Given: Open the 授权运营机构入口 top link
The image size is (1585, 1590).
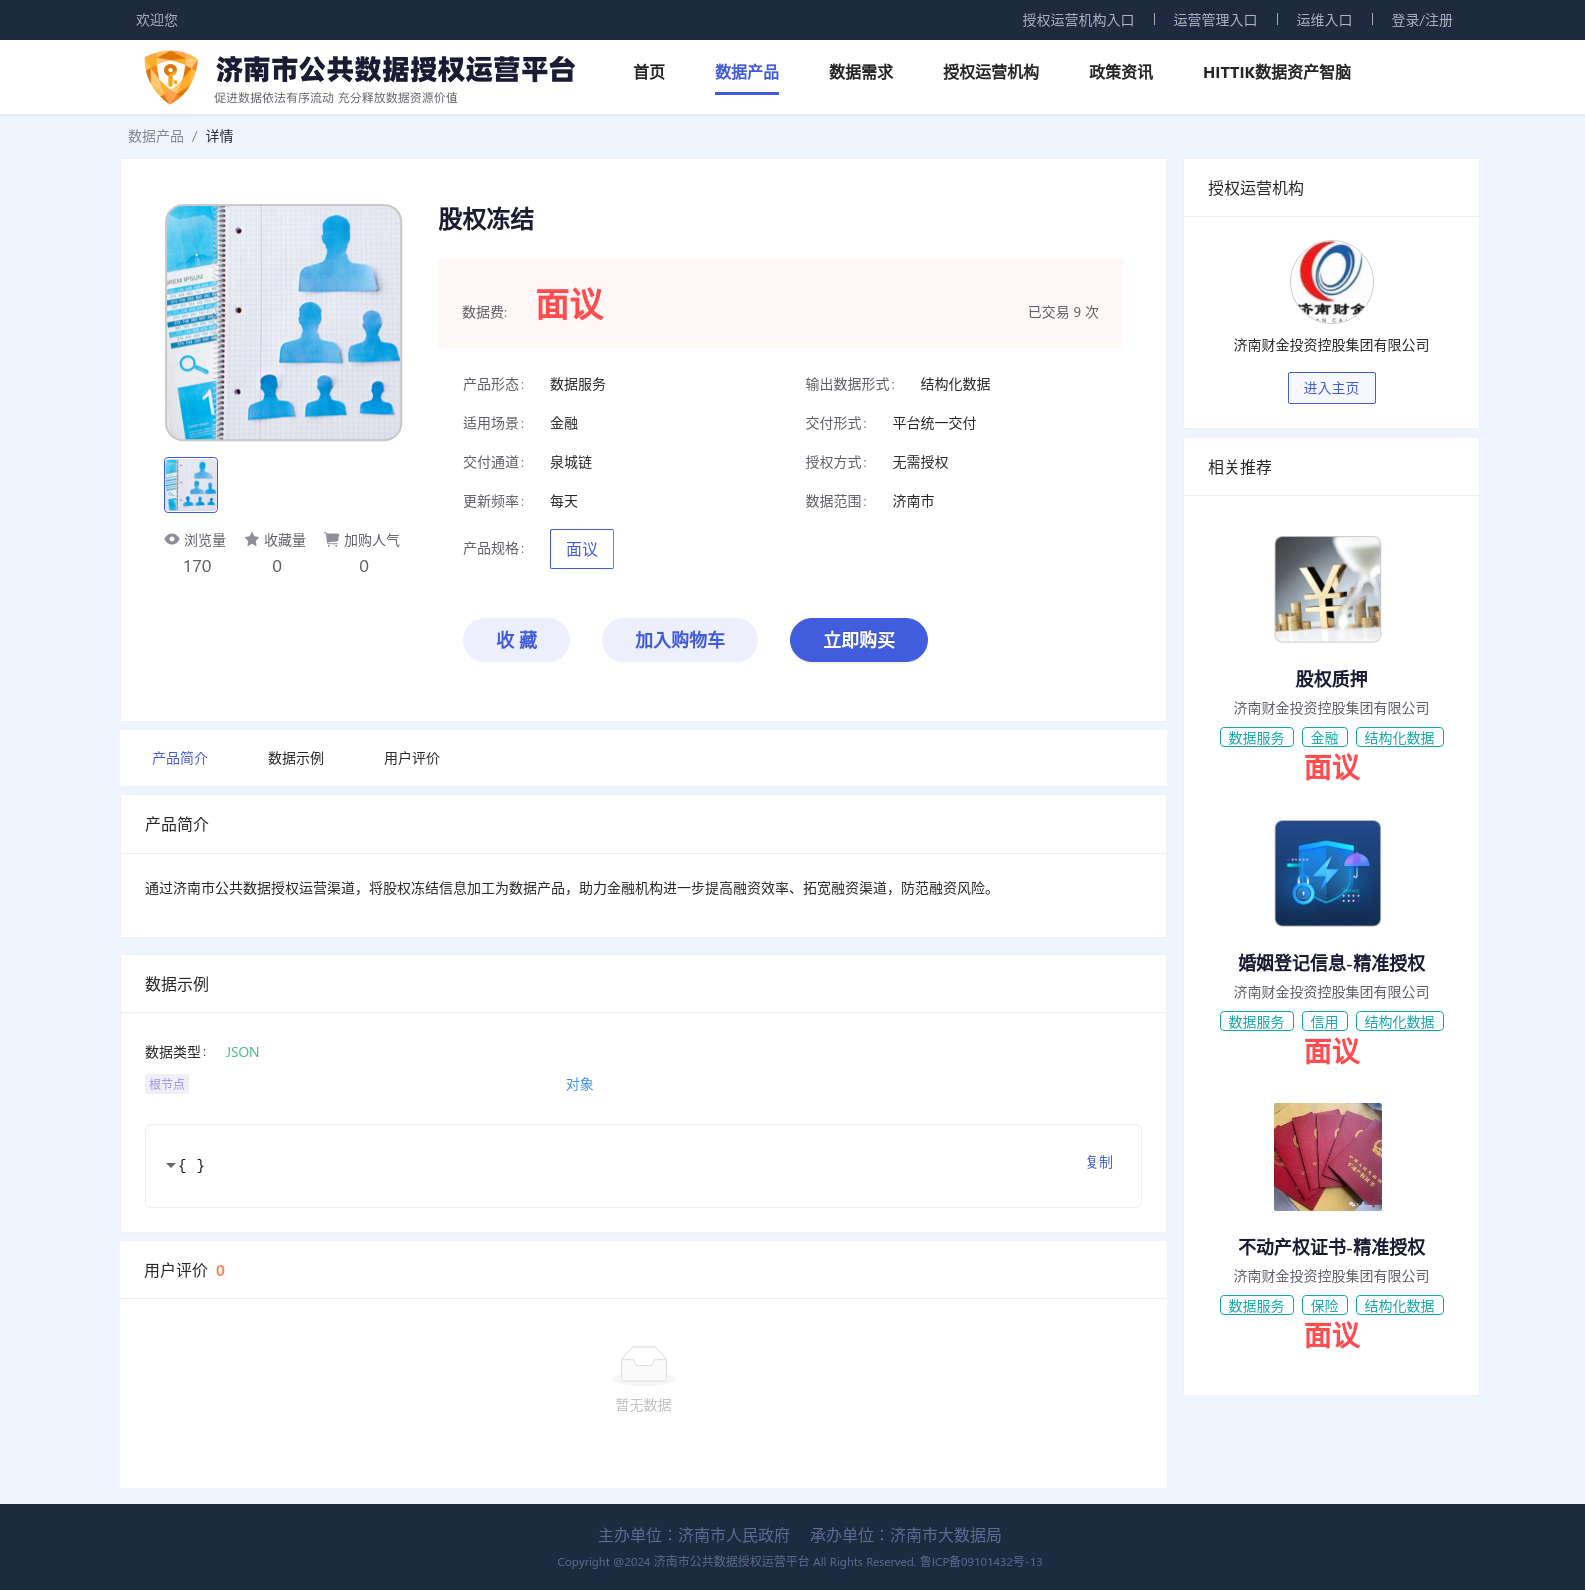Looking at the screenshot, I should click(1078, 20).
